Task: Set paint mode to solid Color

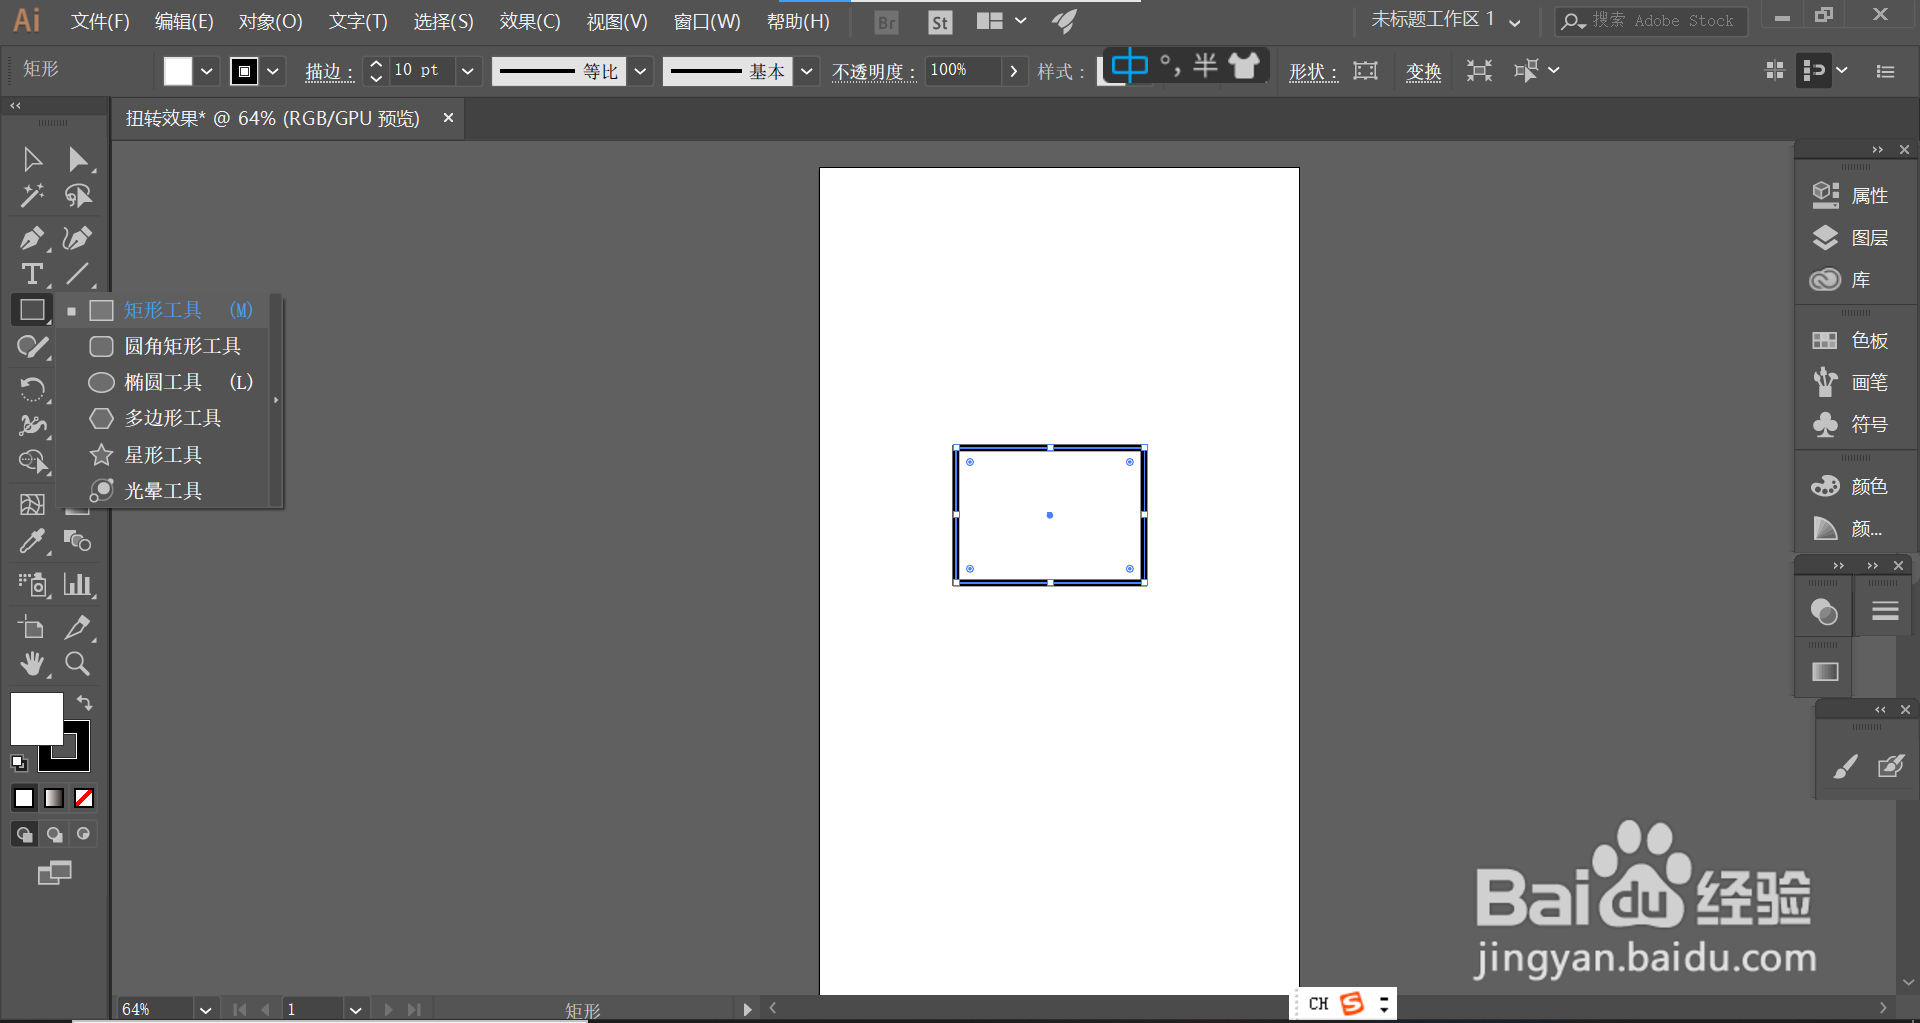Action: 24,798
